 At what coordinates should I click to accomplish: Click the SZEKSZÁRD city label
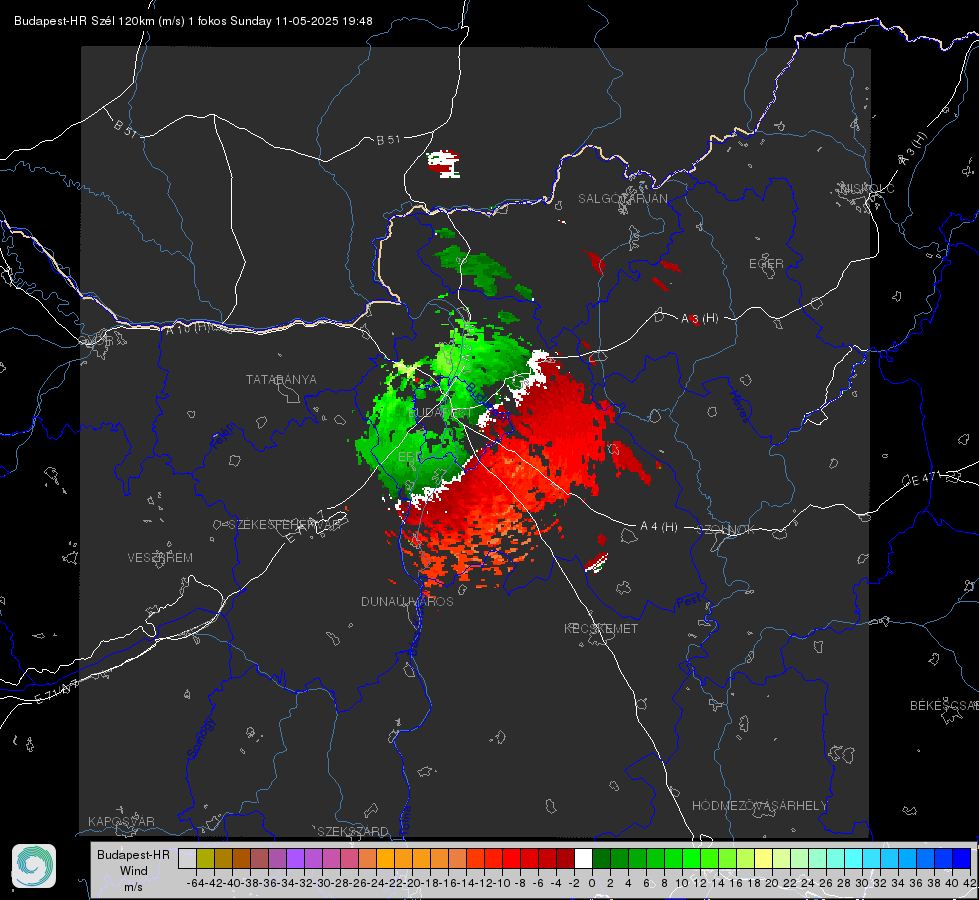point(353,831)
